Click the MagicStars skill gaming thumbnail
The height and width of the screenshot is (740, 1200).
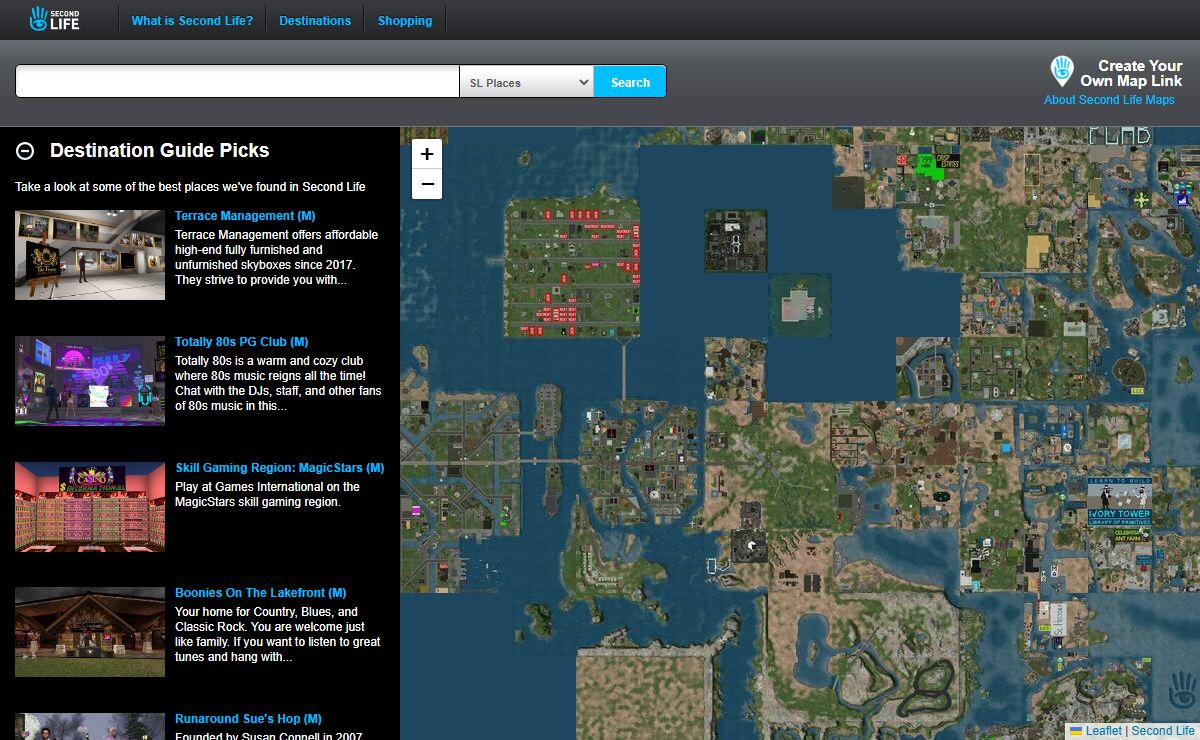coord(90,507)
